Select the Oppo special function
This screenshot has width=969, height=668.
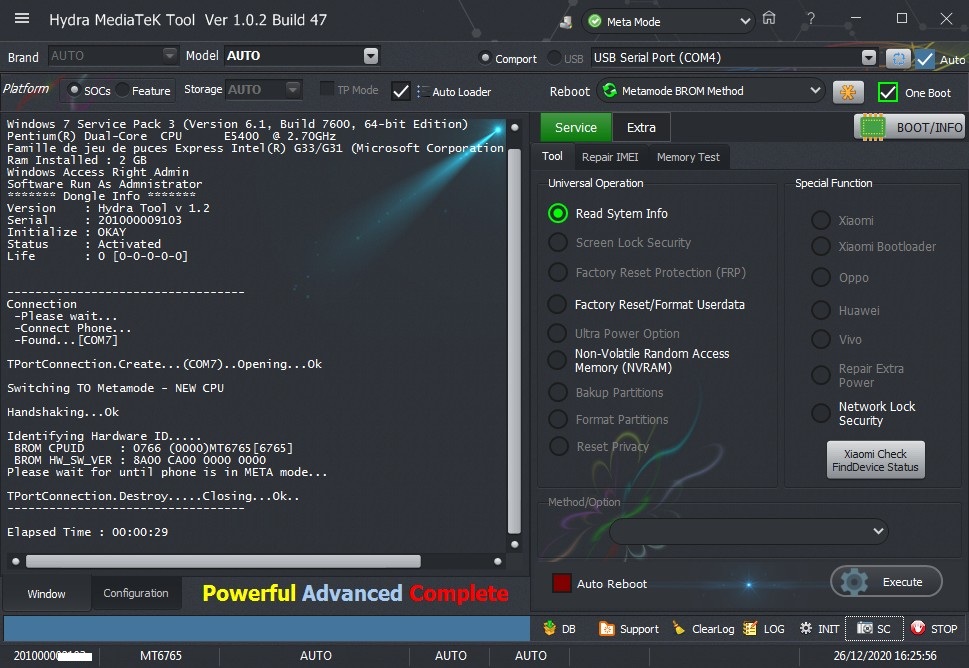[x=821, y=277]
